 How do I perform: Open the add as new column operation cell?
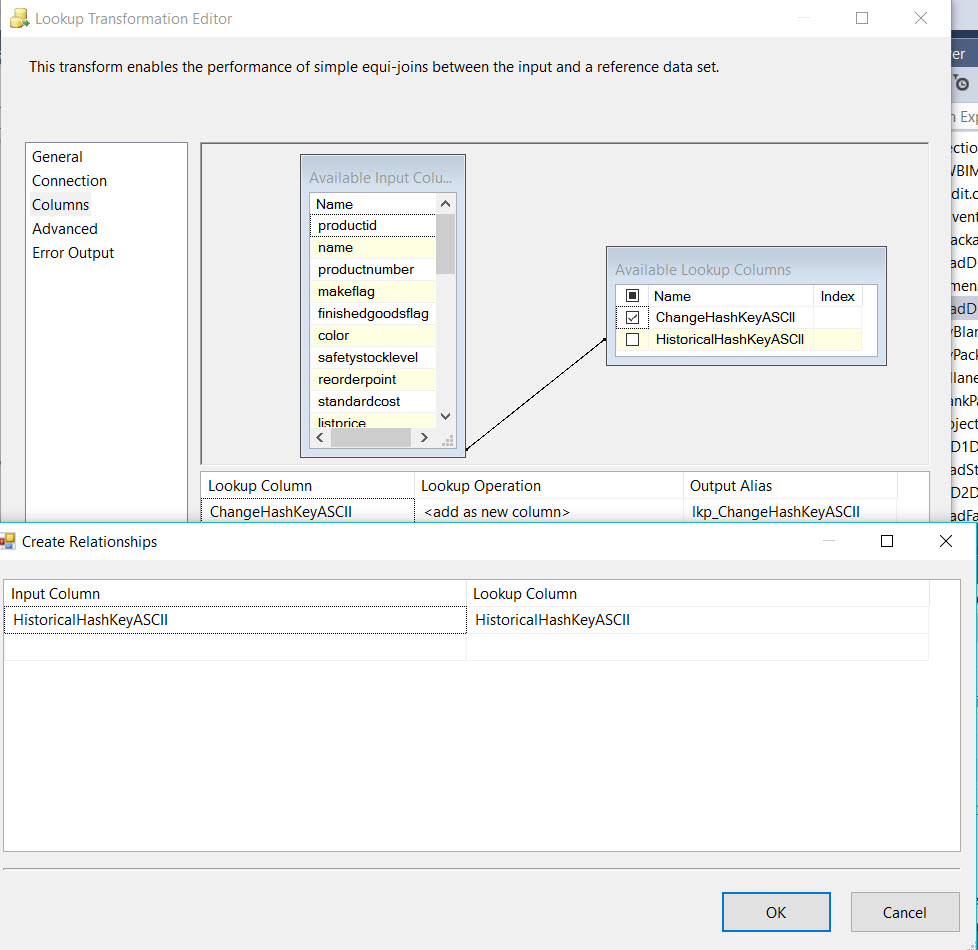(x=549, y=511)
